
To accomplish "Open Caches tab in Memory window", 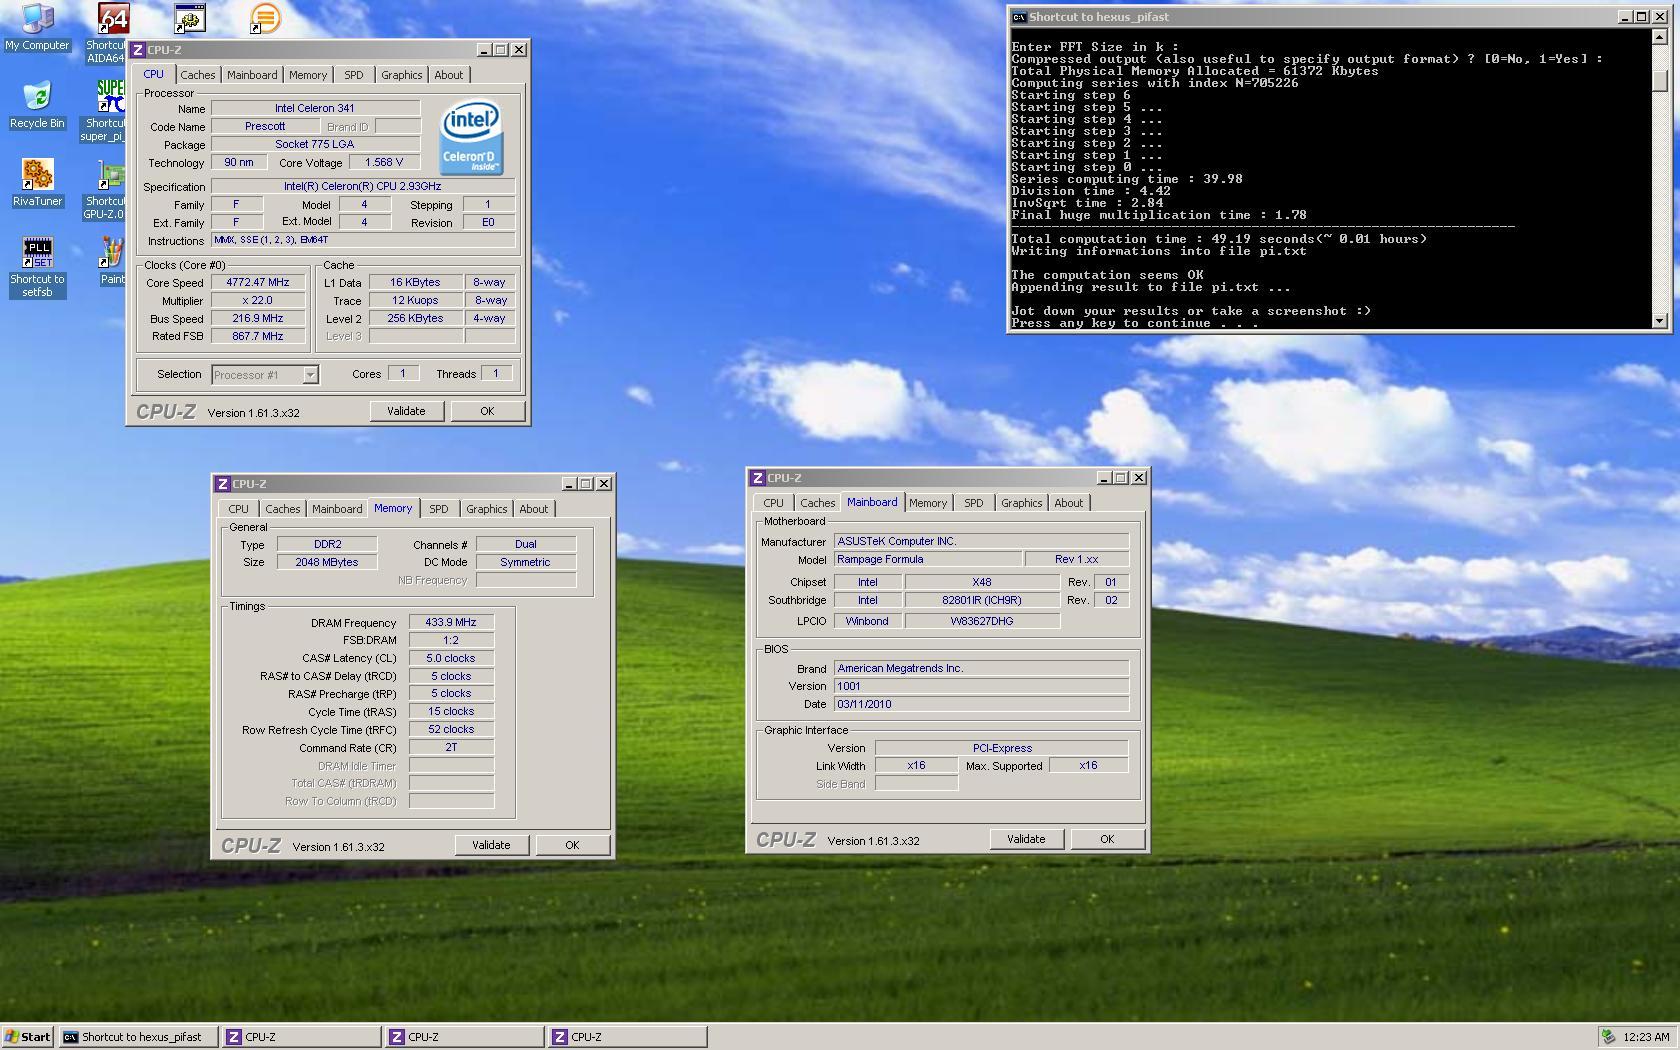I will [283, 509].
